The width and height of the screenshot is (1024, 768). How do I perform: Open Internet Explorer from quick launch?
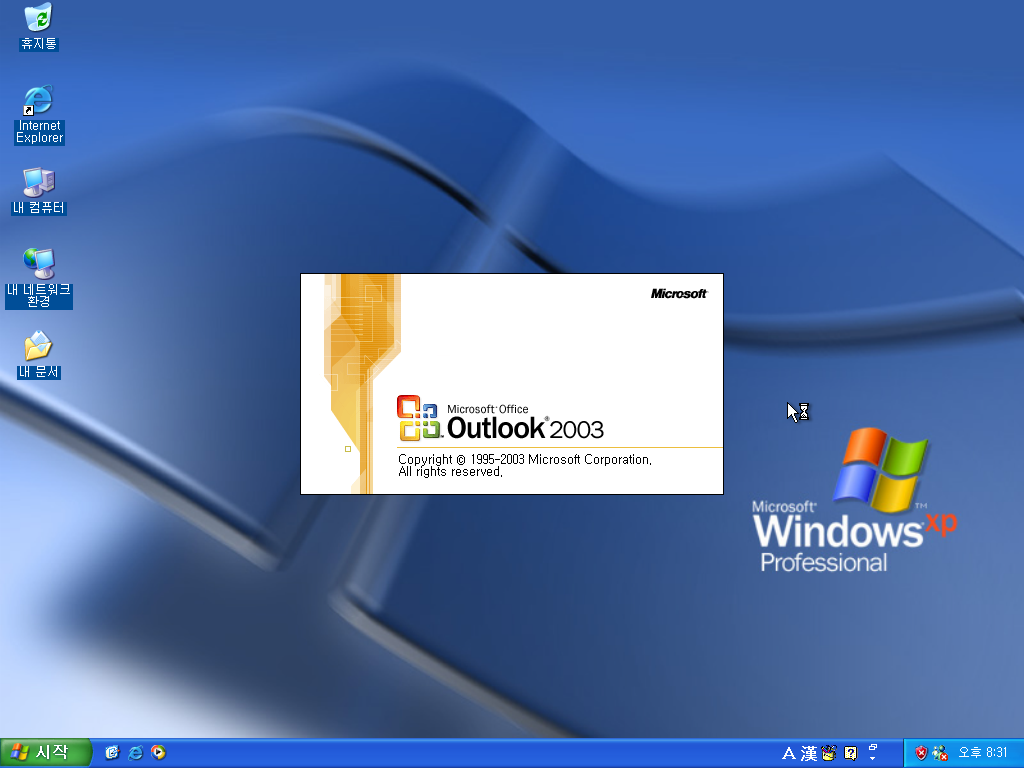pos(135,753)
